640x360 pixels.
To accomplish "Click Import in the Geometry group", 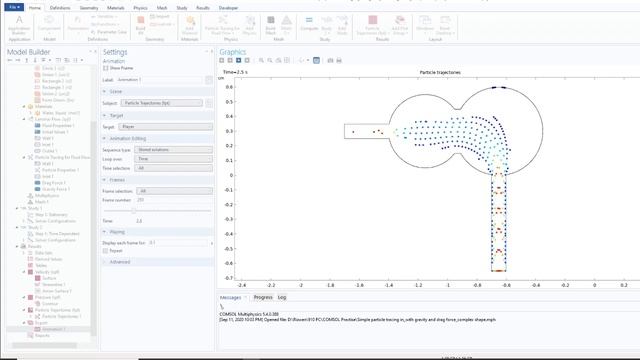I will click(x=160, y=17).
